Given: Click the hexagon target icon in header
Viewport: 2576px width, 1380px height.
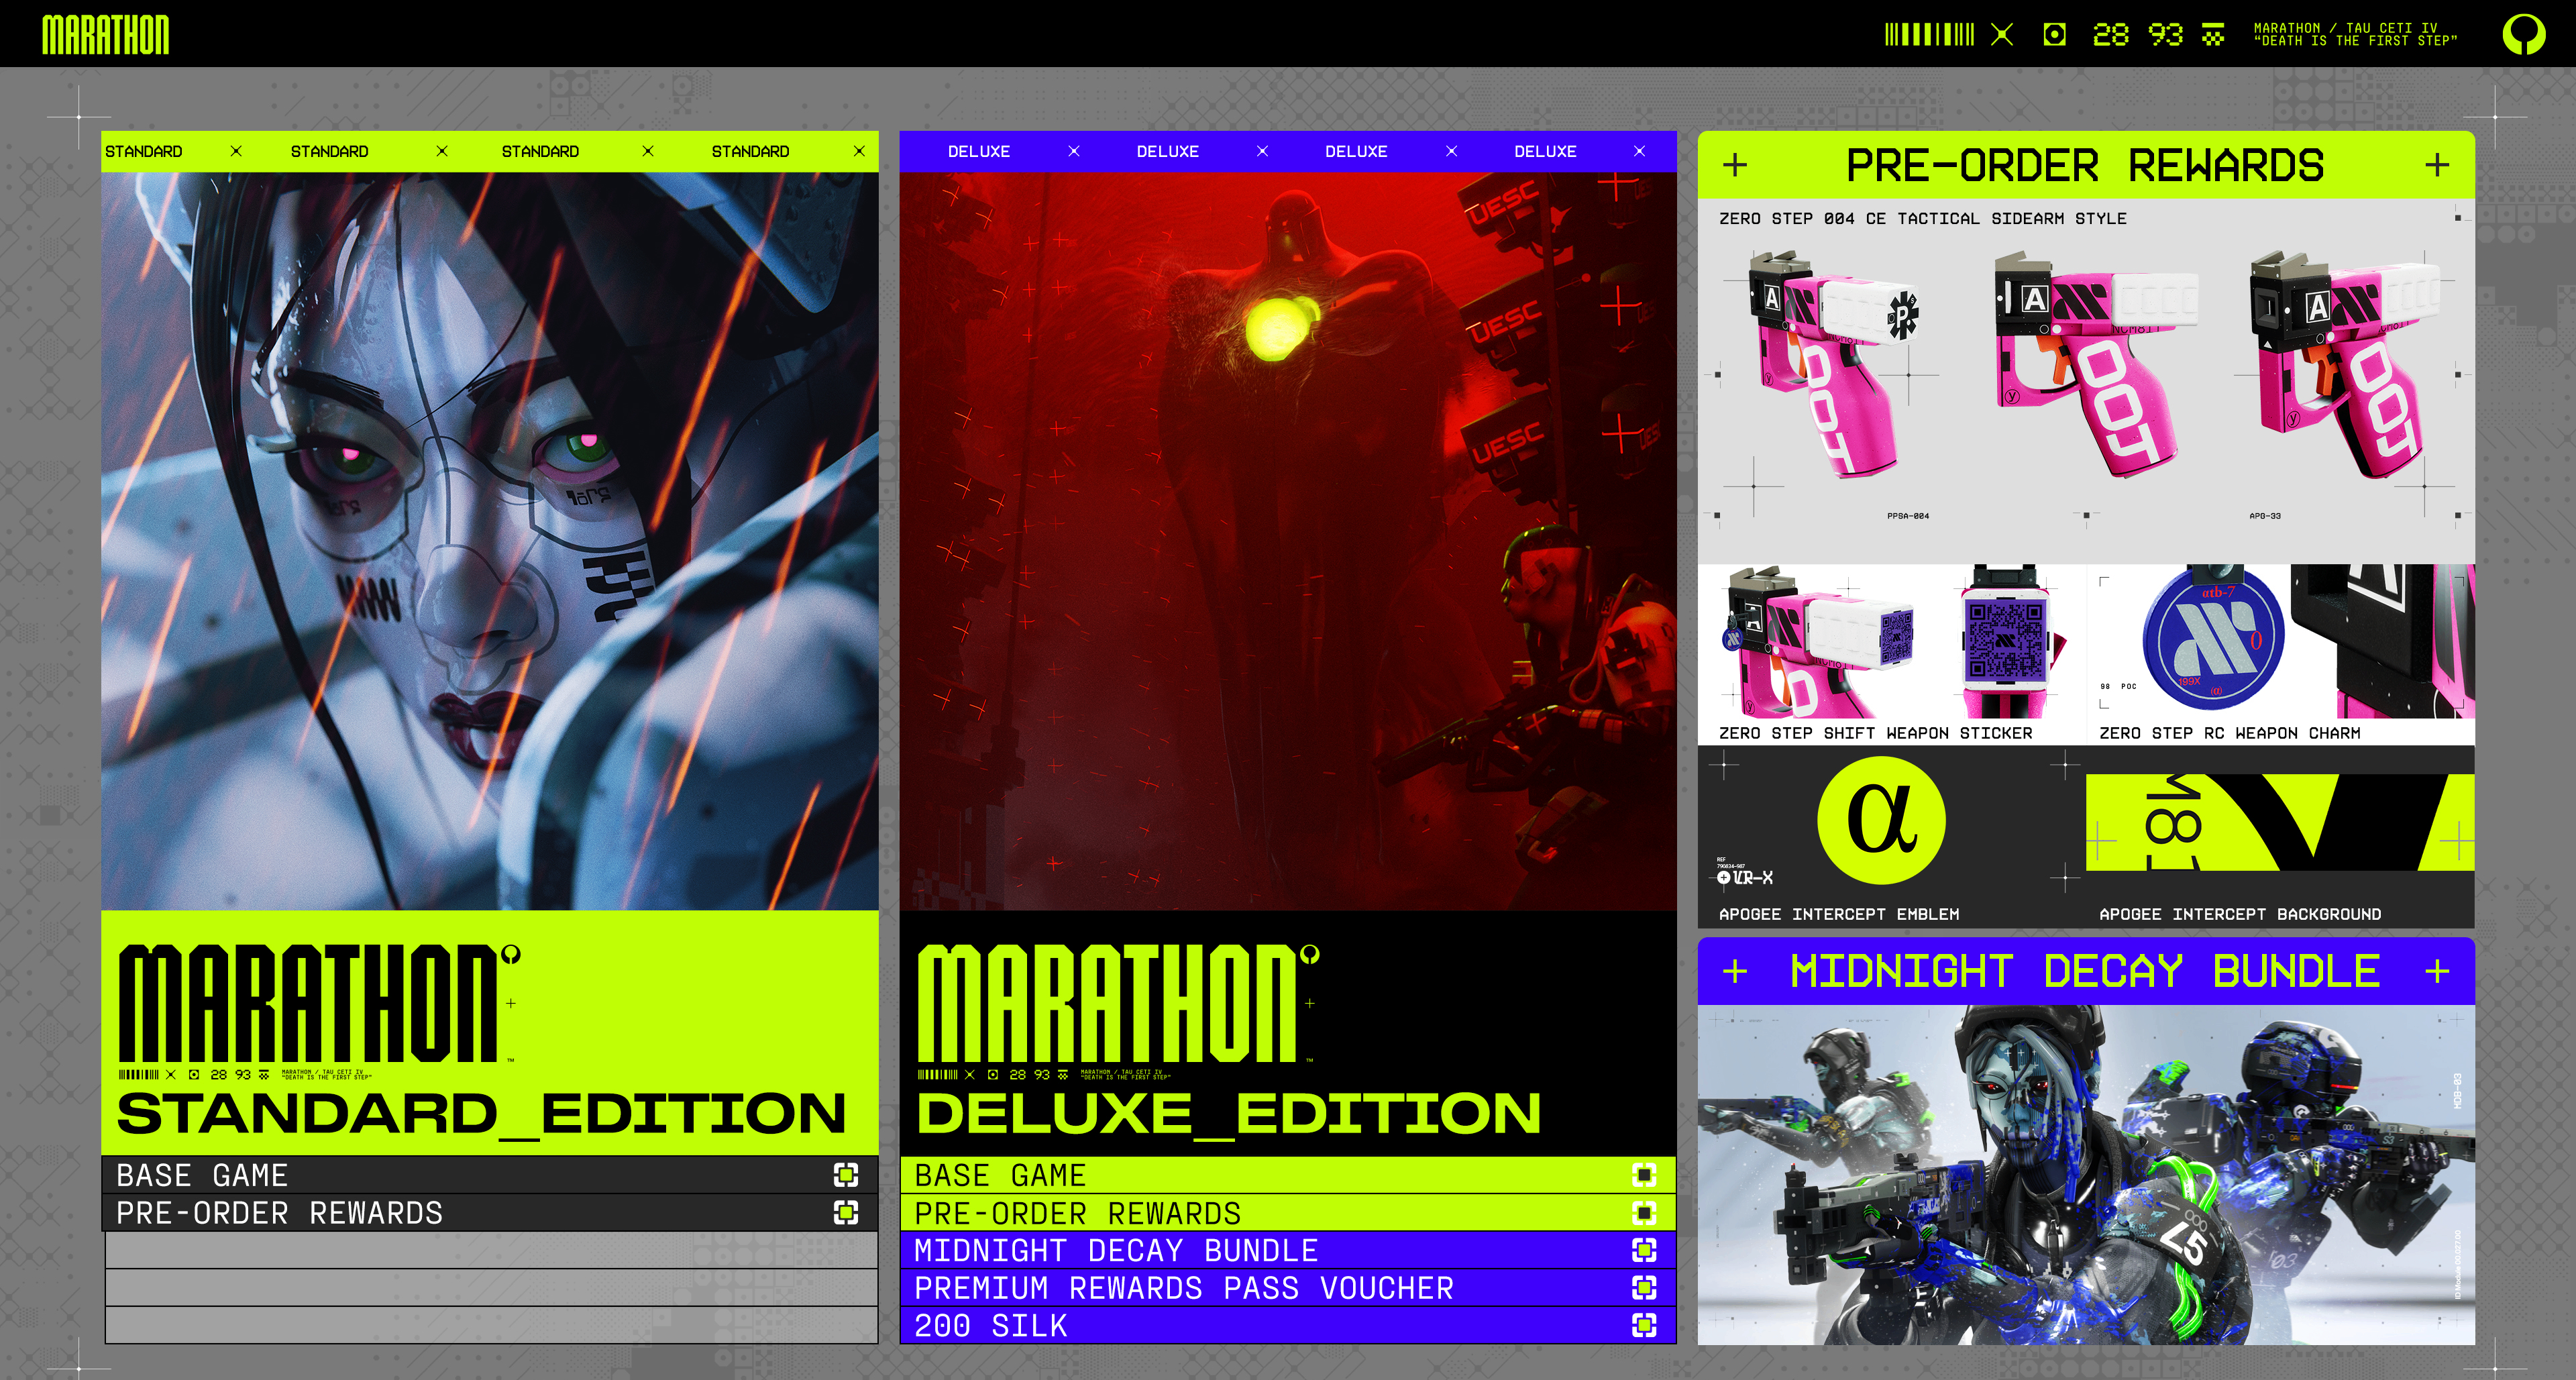Looking at the screenshot, I should (x=2054, y=35).
